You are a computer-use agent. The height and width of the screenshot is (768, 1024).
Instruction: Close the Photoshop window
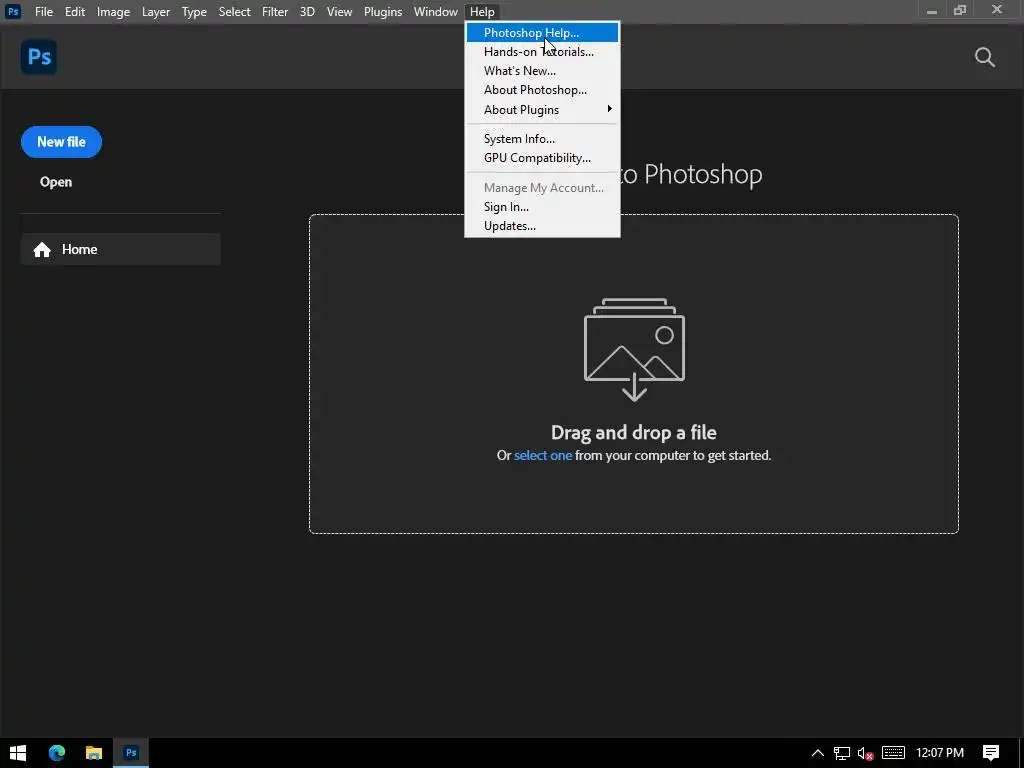[997, 10]
